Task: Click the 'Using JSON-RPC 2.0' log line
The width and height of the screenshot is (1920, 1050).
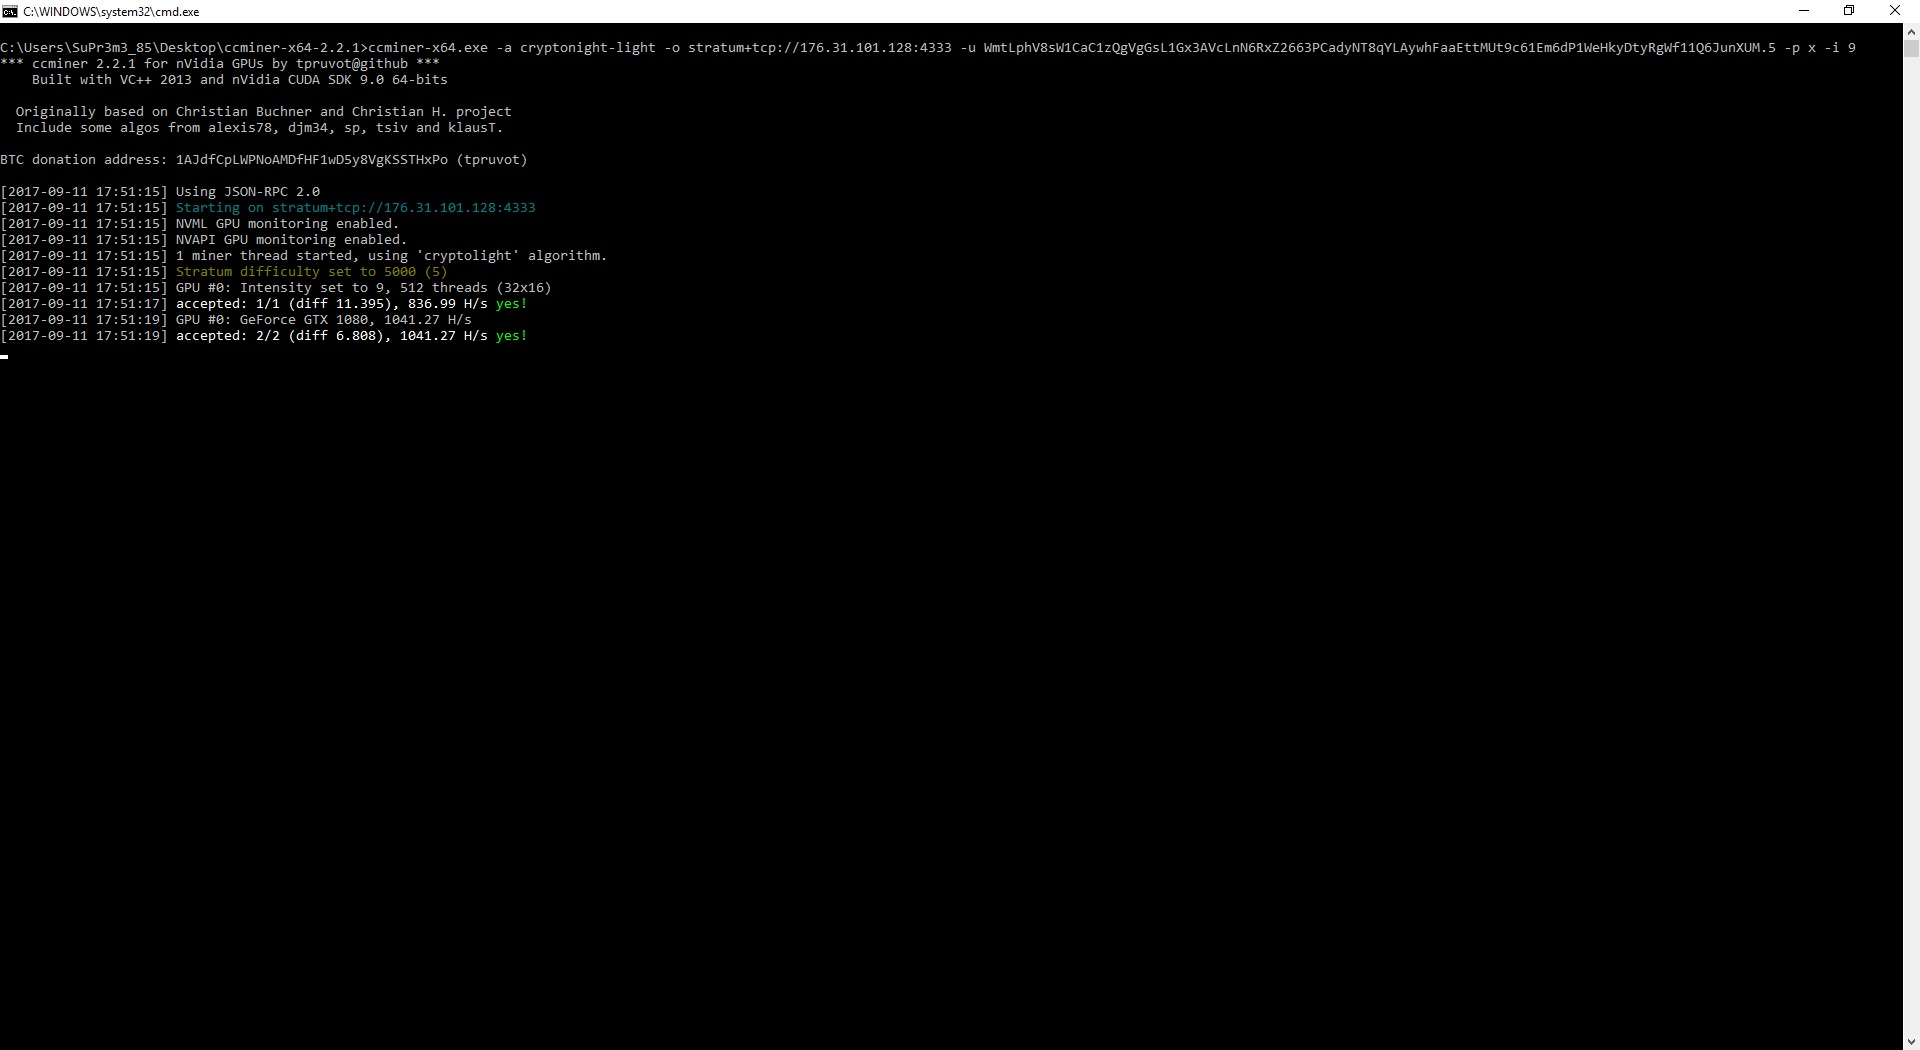Action: [247, 192]
